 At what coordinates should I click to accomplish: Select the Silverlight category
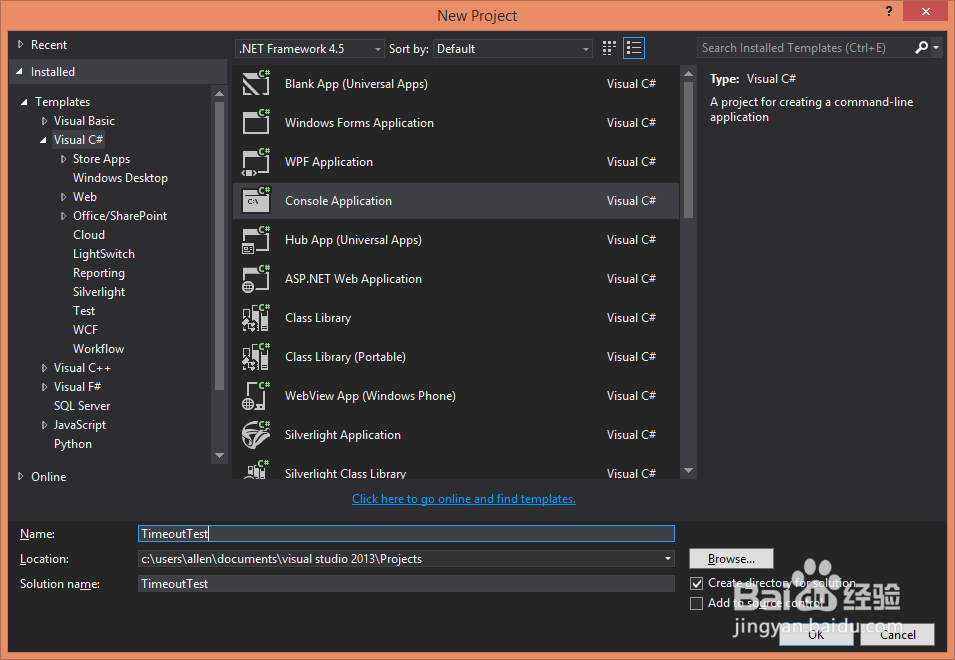99,292
